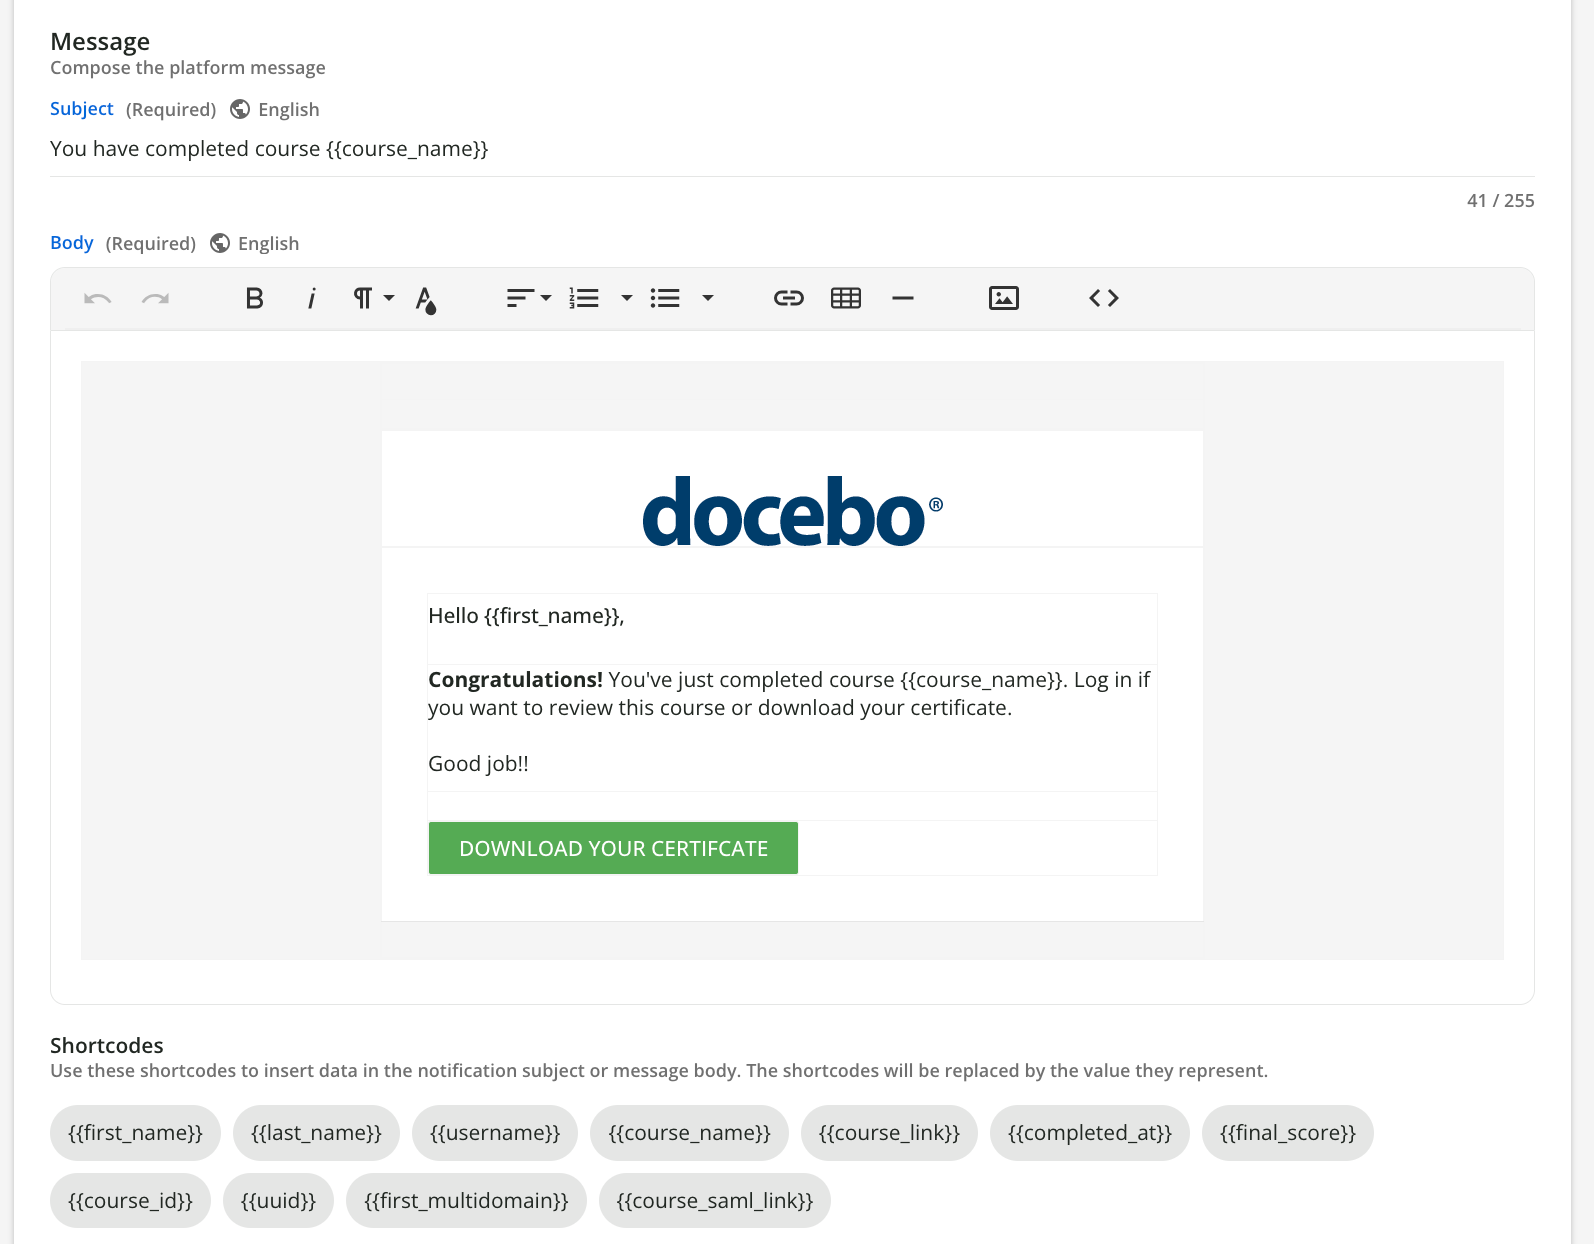Toggle italic formatting
This screenshot has height=1244, width=1594.
coord(312,298)
